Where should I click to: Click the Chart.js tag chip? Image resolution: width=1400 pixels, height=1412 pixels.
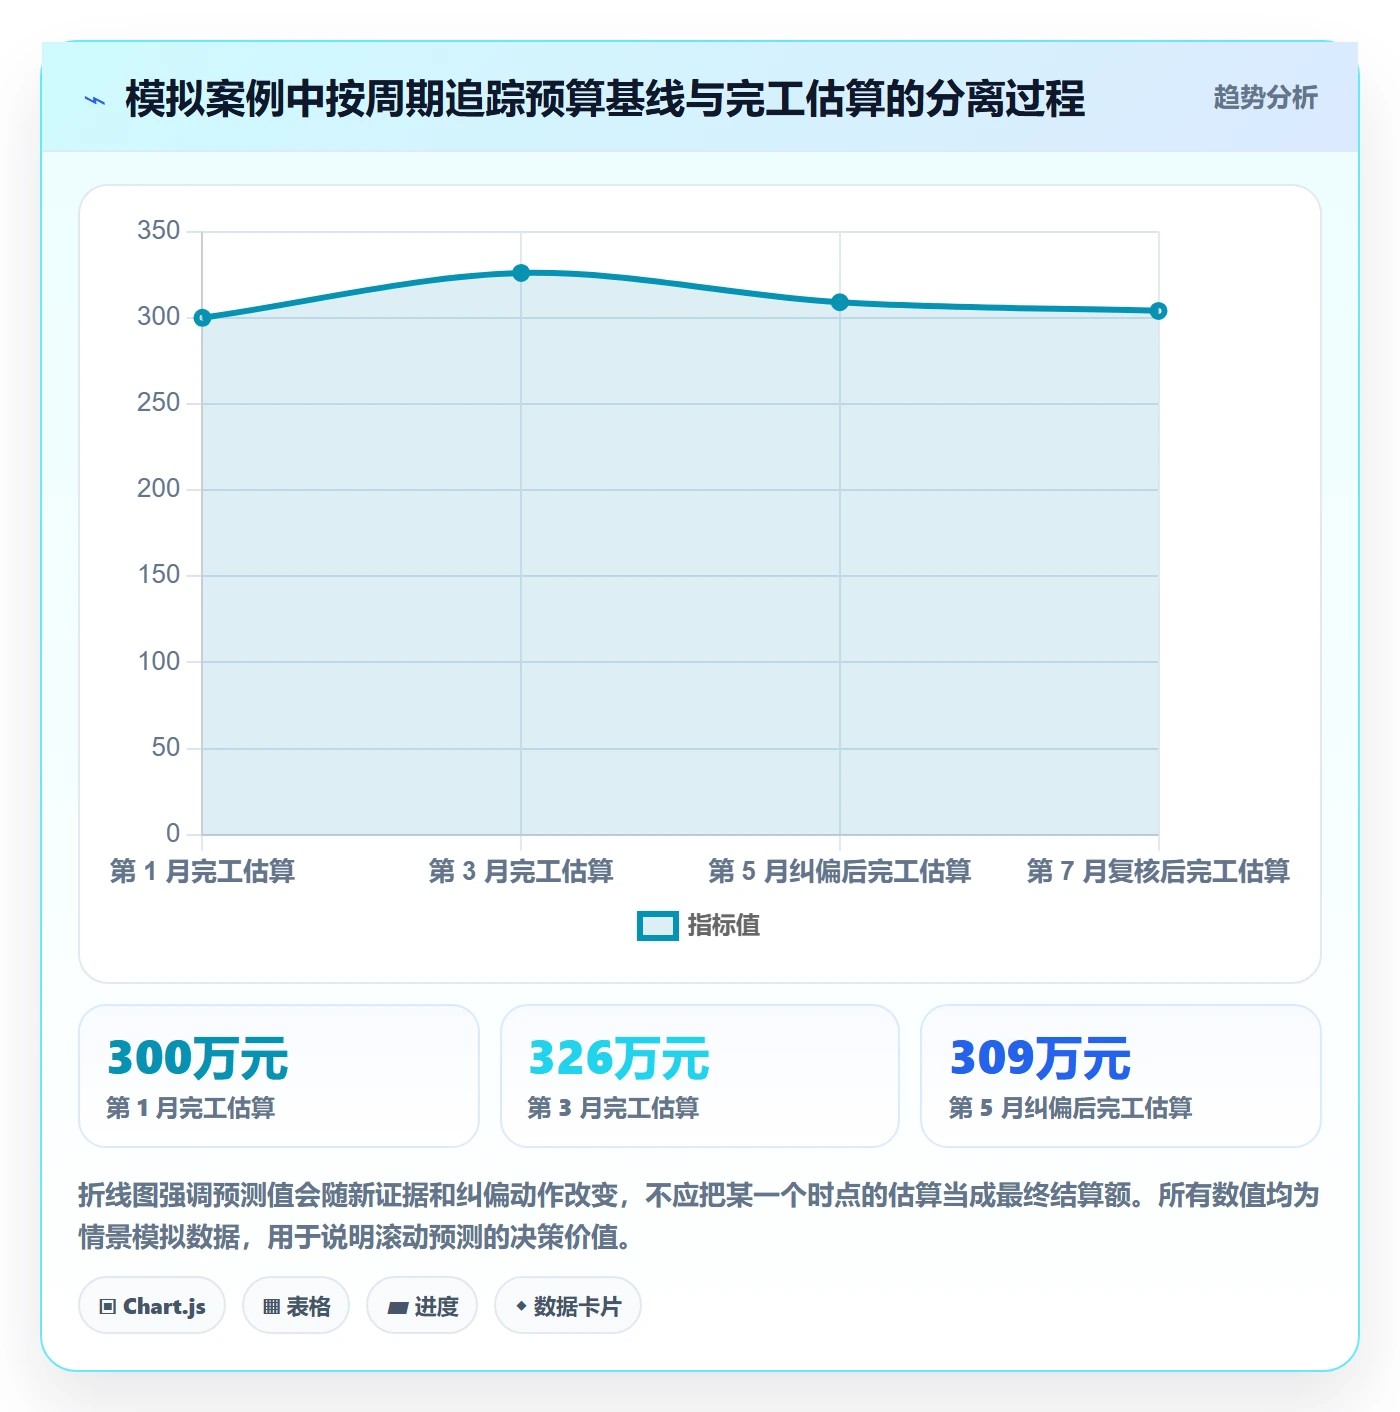pyautogui.click(x=152, y=1306)
